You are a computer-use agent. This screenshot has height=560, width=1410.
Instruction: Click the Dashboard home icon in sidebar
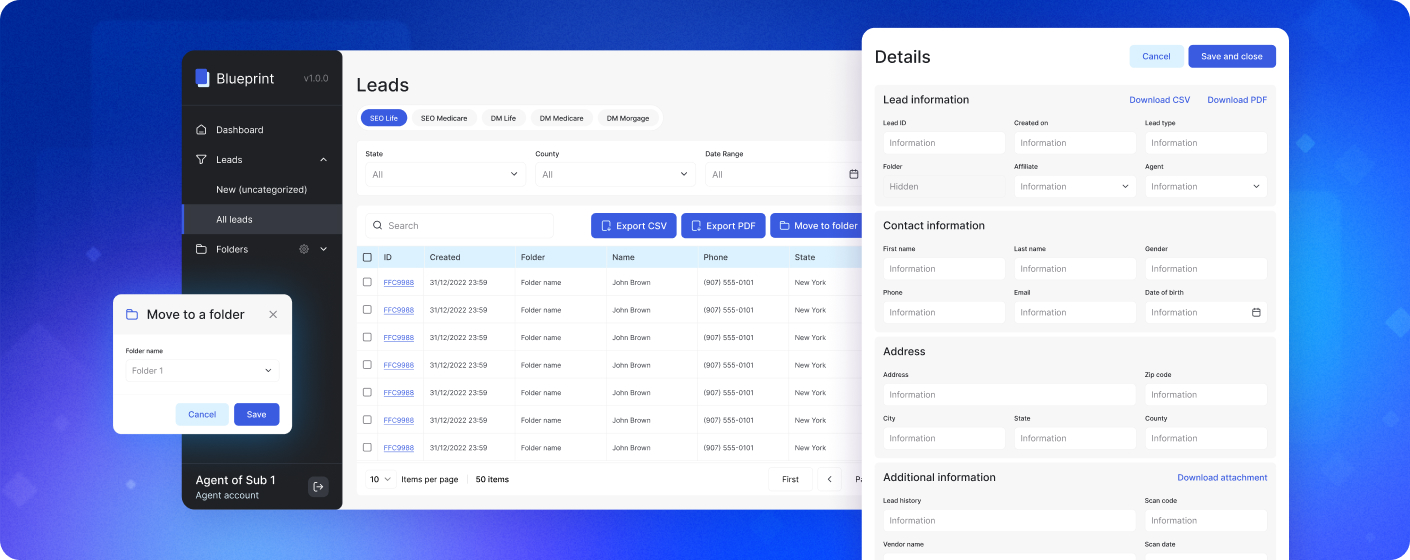[x=201, y=130]
